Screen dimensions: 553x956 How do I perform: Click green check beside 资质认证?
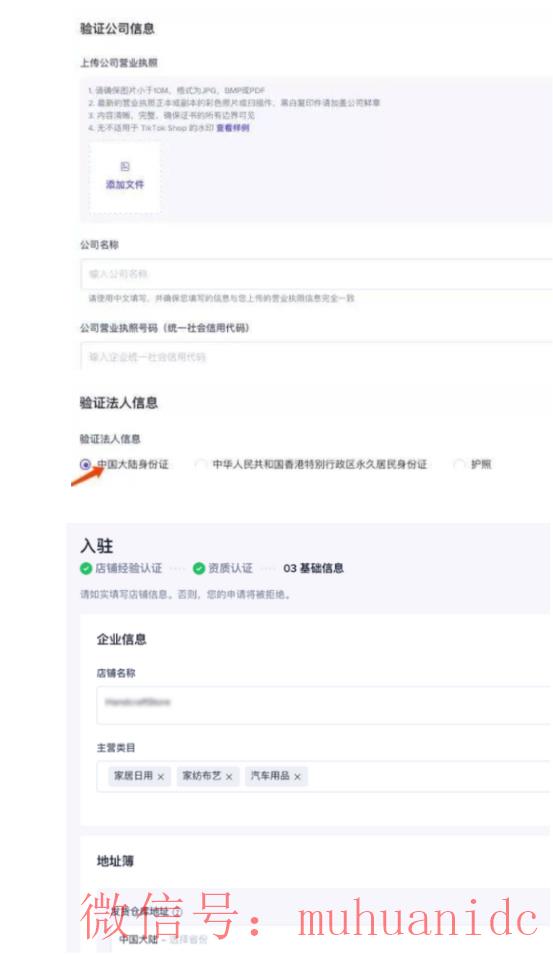(x=199, y=568)
